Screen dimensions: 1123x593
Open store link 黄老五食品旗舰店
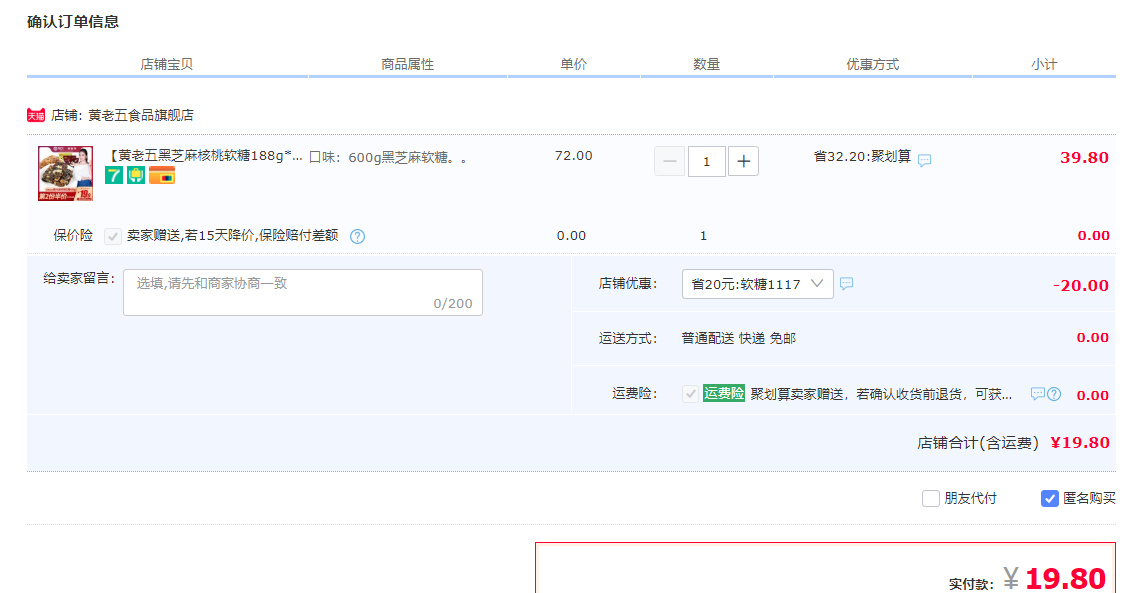tap(140, 115)
